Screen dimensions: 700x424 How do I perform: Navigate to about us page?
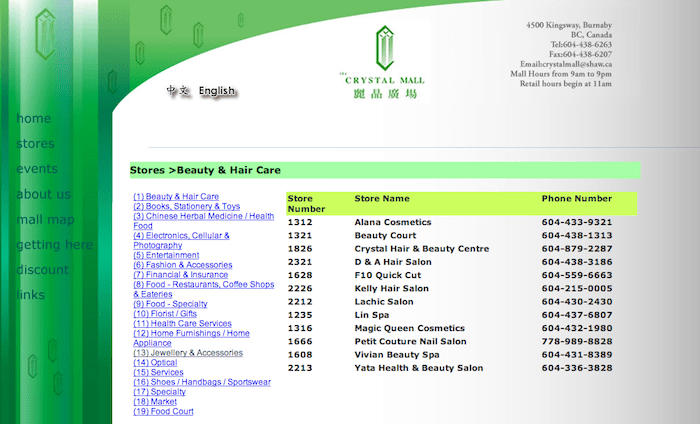point(43,194)
